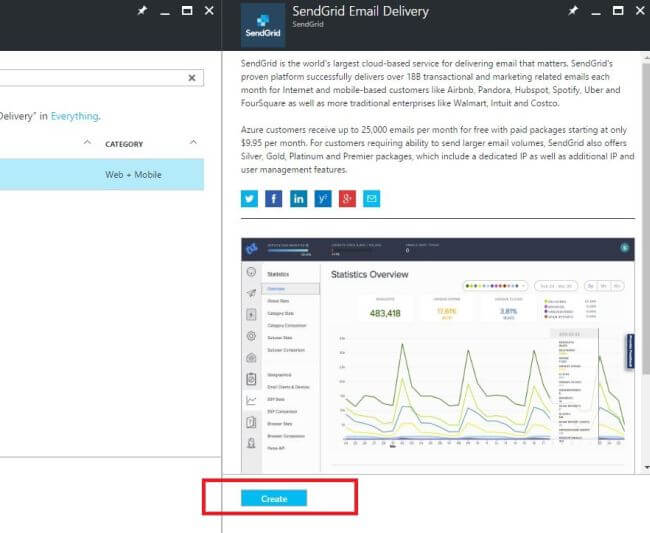Minimize the left search blade
The image size is (650, 533).
165,13
